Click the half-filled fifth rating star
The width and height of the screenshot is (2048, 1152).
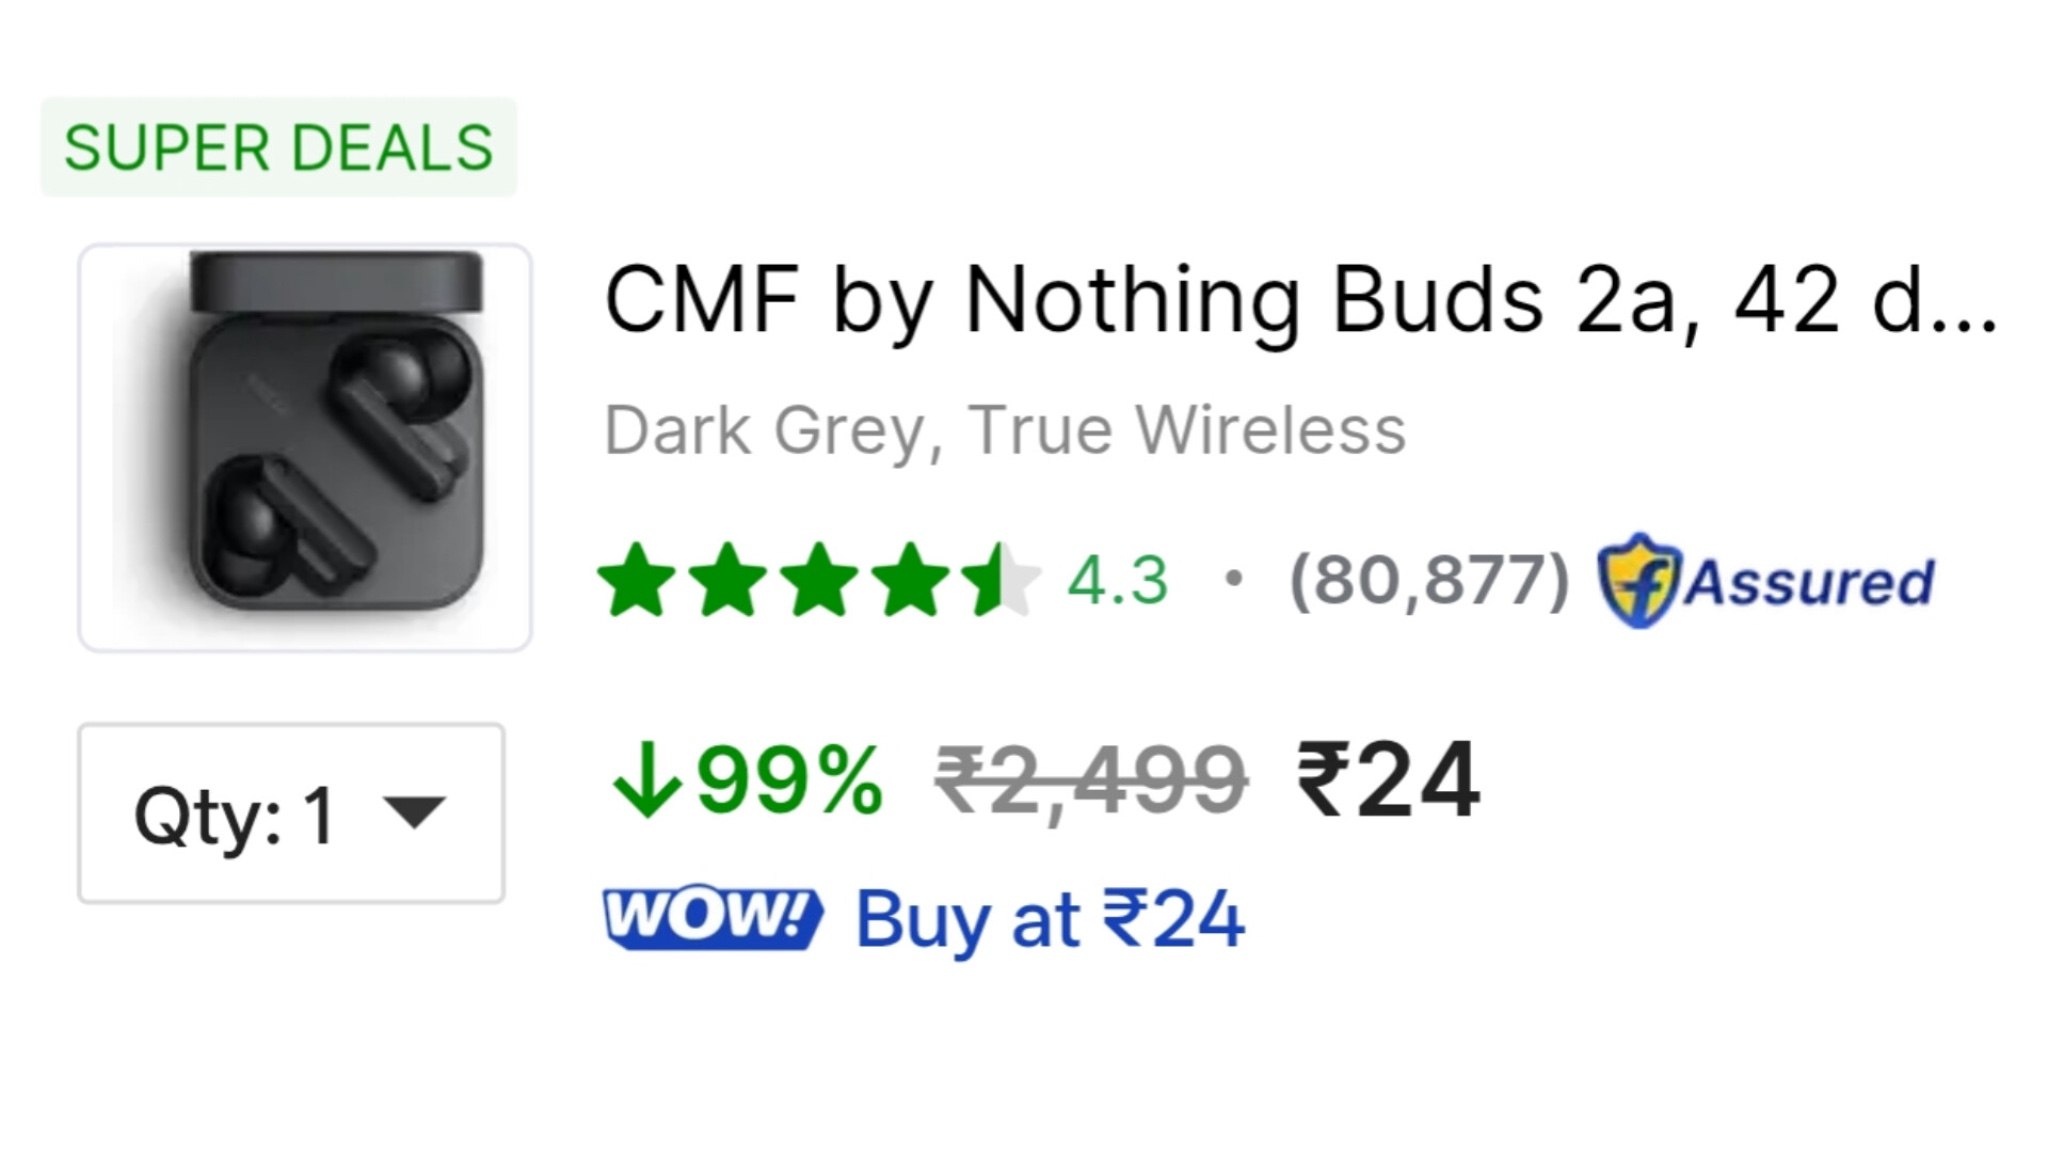pyautogui.click(x=1000, y=580)
